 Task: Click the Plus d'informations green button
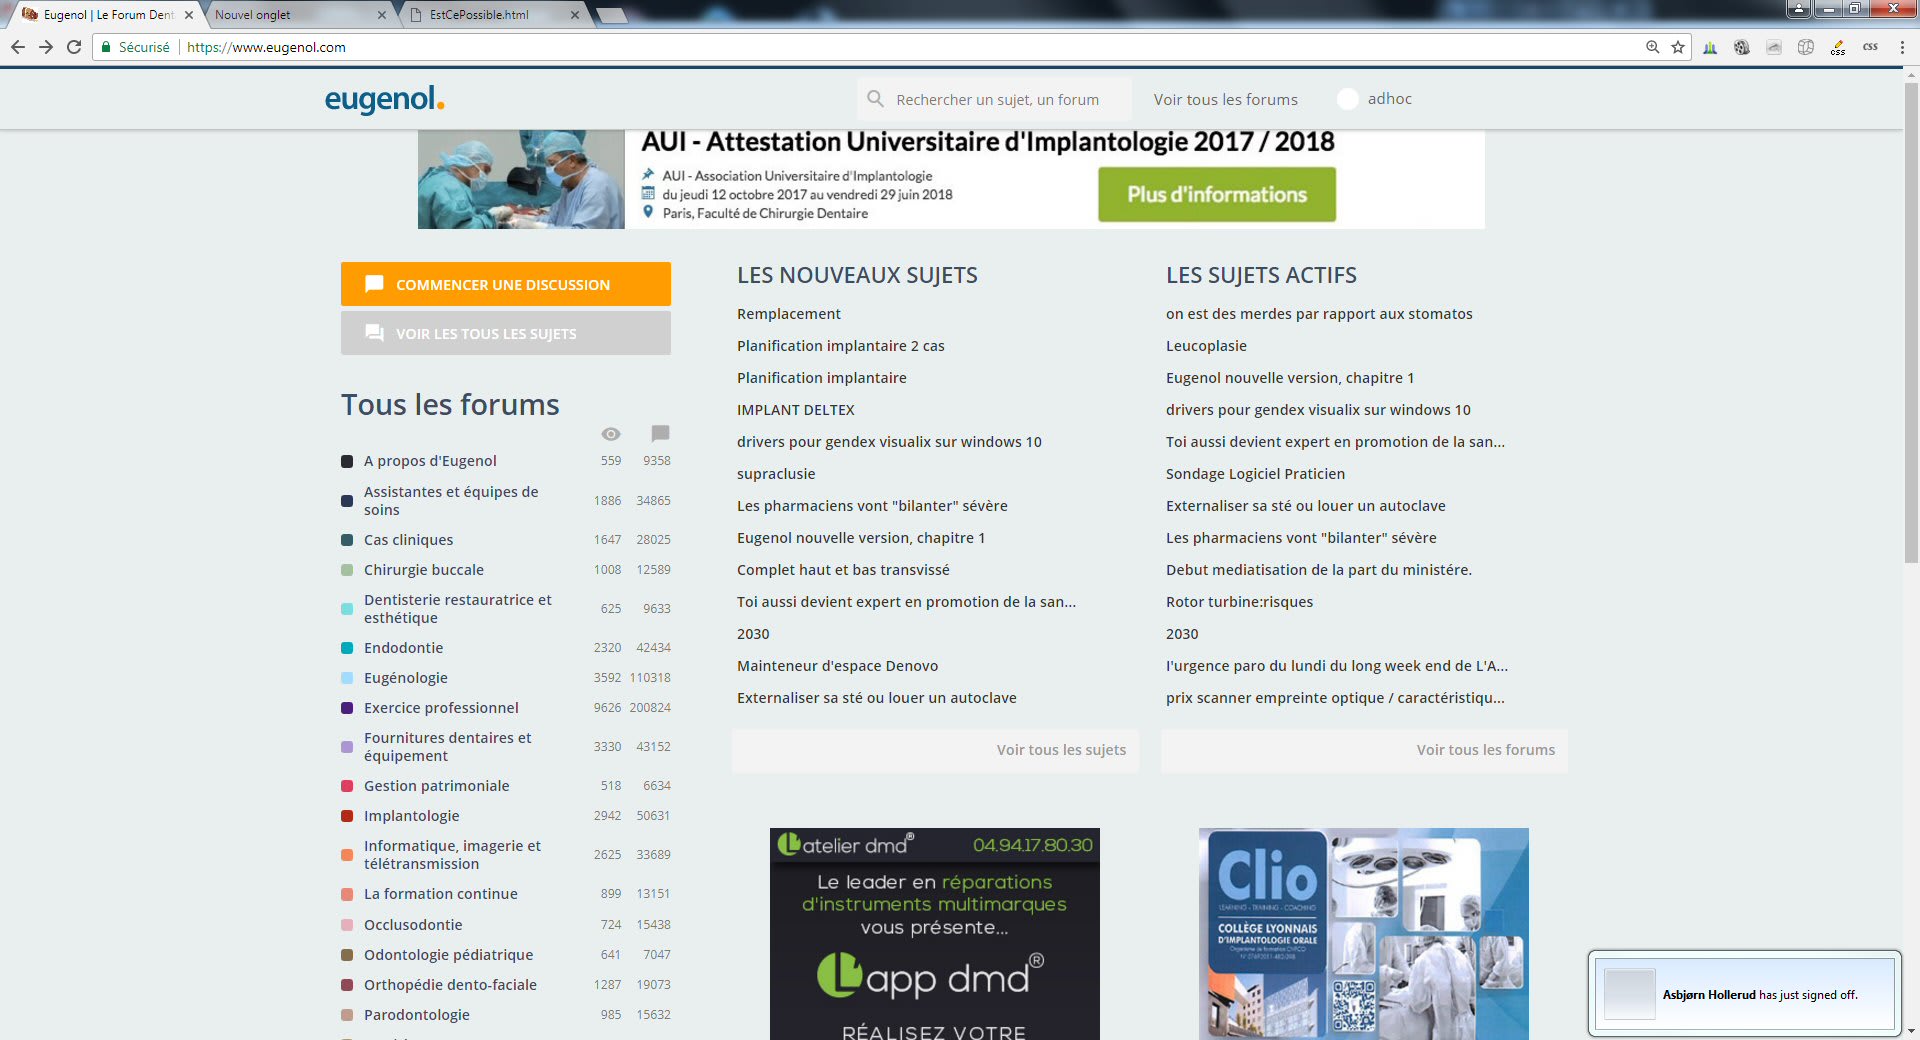(1216, 194)
